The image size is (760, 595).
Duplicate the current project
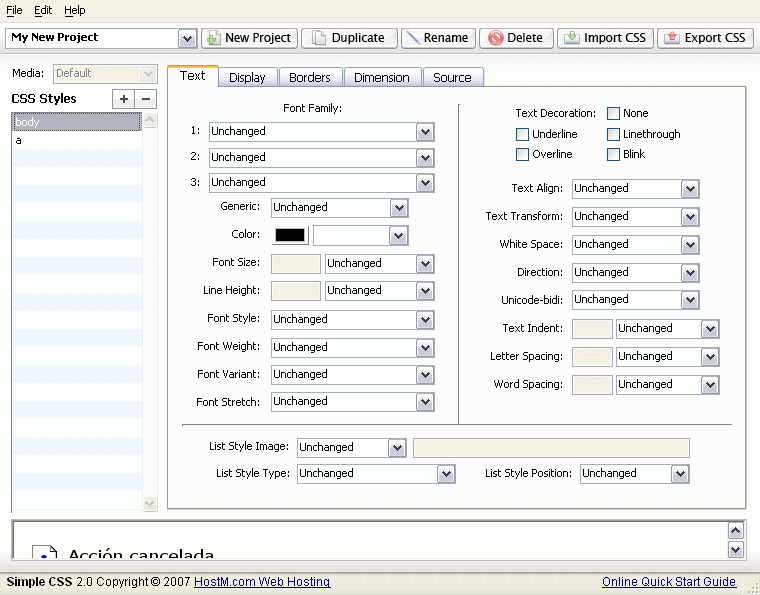349,38
